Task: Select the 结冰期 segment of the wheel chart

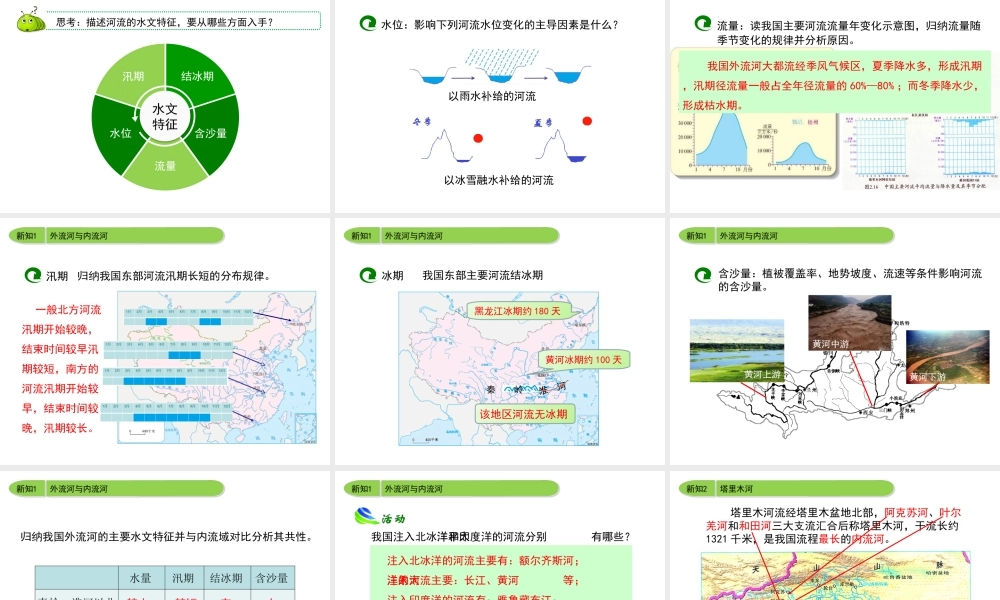Action: 197,76
